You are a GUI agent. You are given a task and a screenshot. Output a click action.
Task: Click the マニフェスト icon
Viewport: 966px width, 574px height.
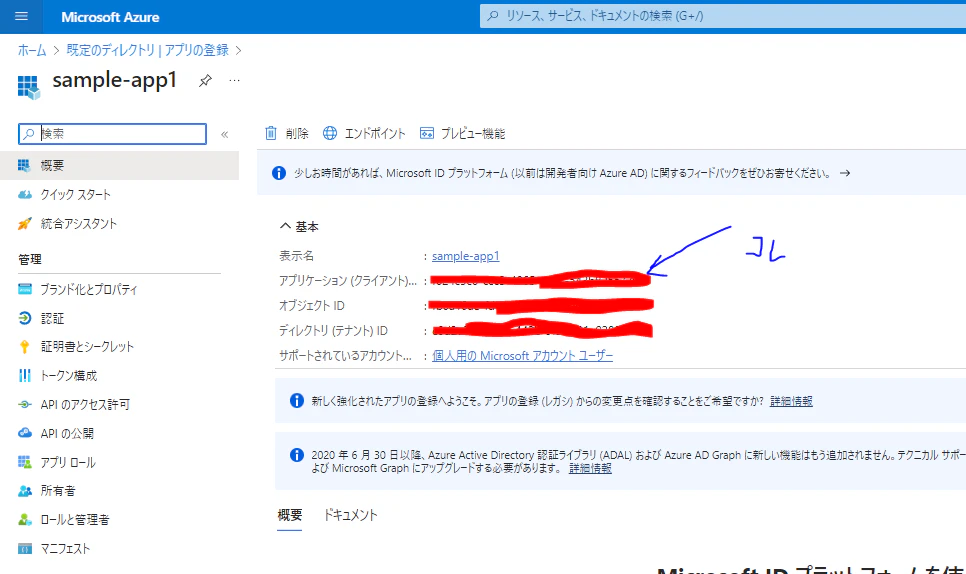[x=25, y=549]
